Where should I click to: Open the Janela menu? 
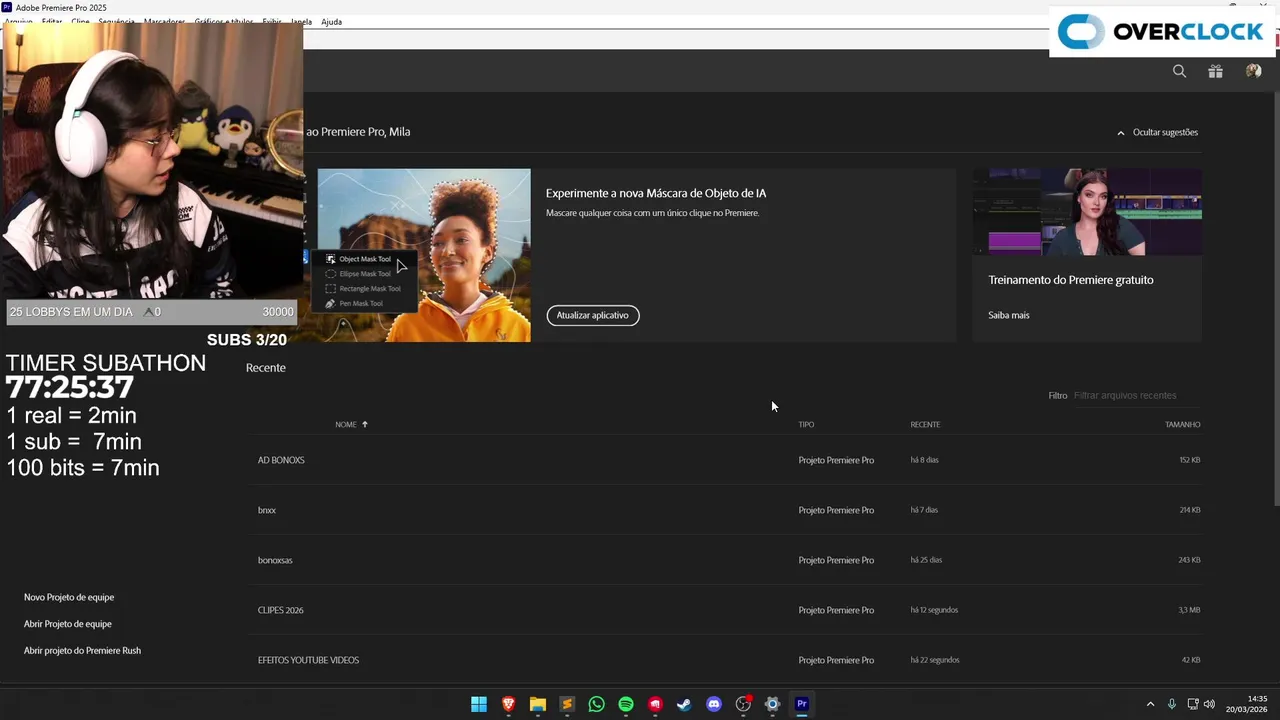pos(300,21)
